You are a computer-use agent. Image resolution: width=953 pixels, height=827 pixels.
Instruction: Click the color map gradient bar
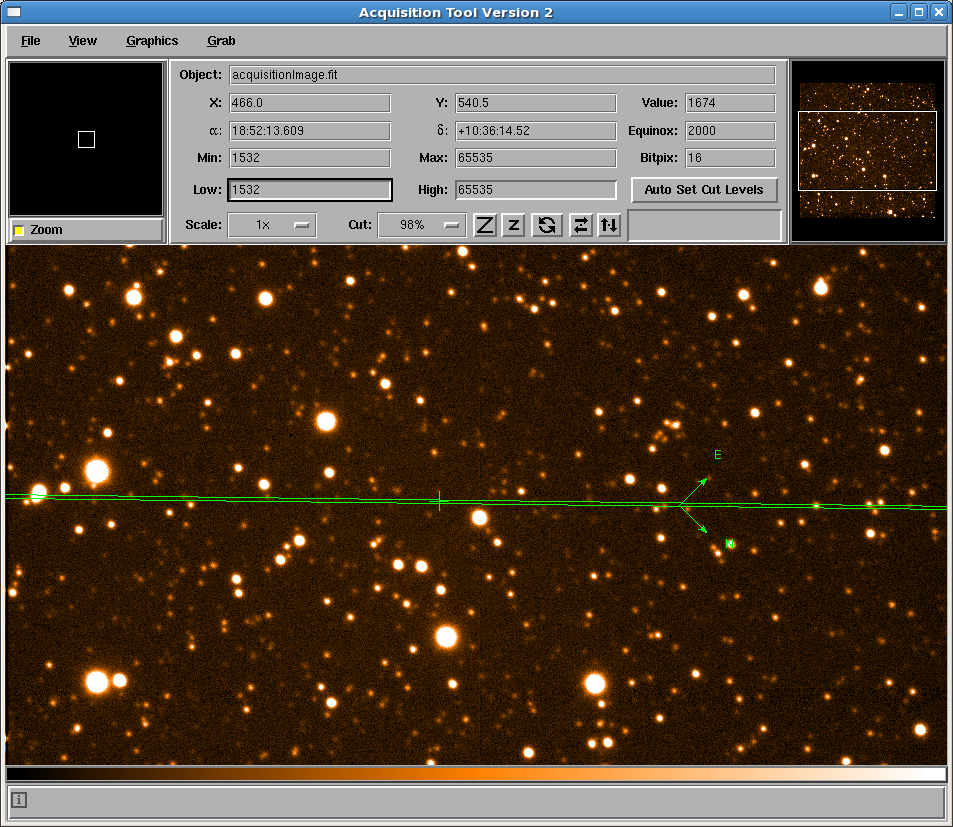coord(476,774)
